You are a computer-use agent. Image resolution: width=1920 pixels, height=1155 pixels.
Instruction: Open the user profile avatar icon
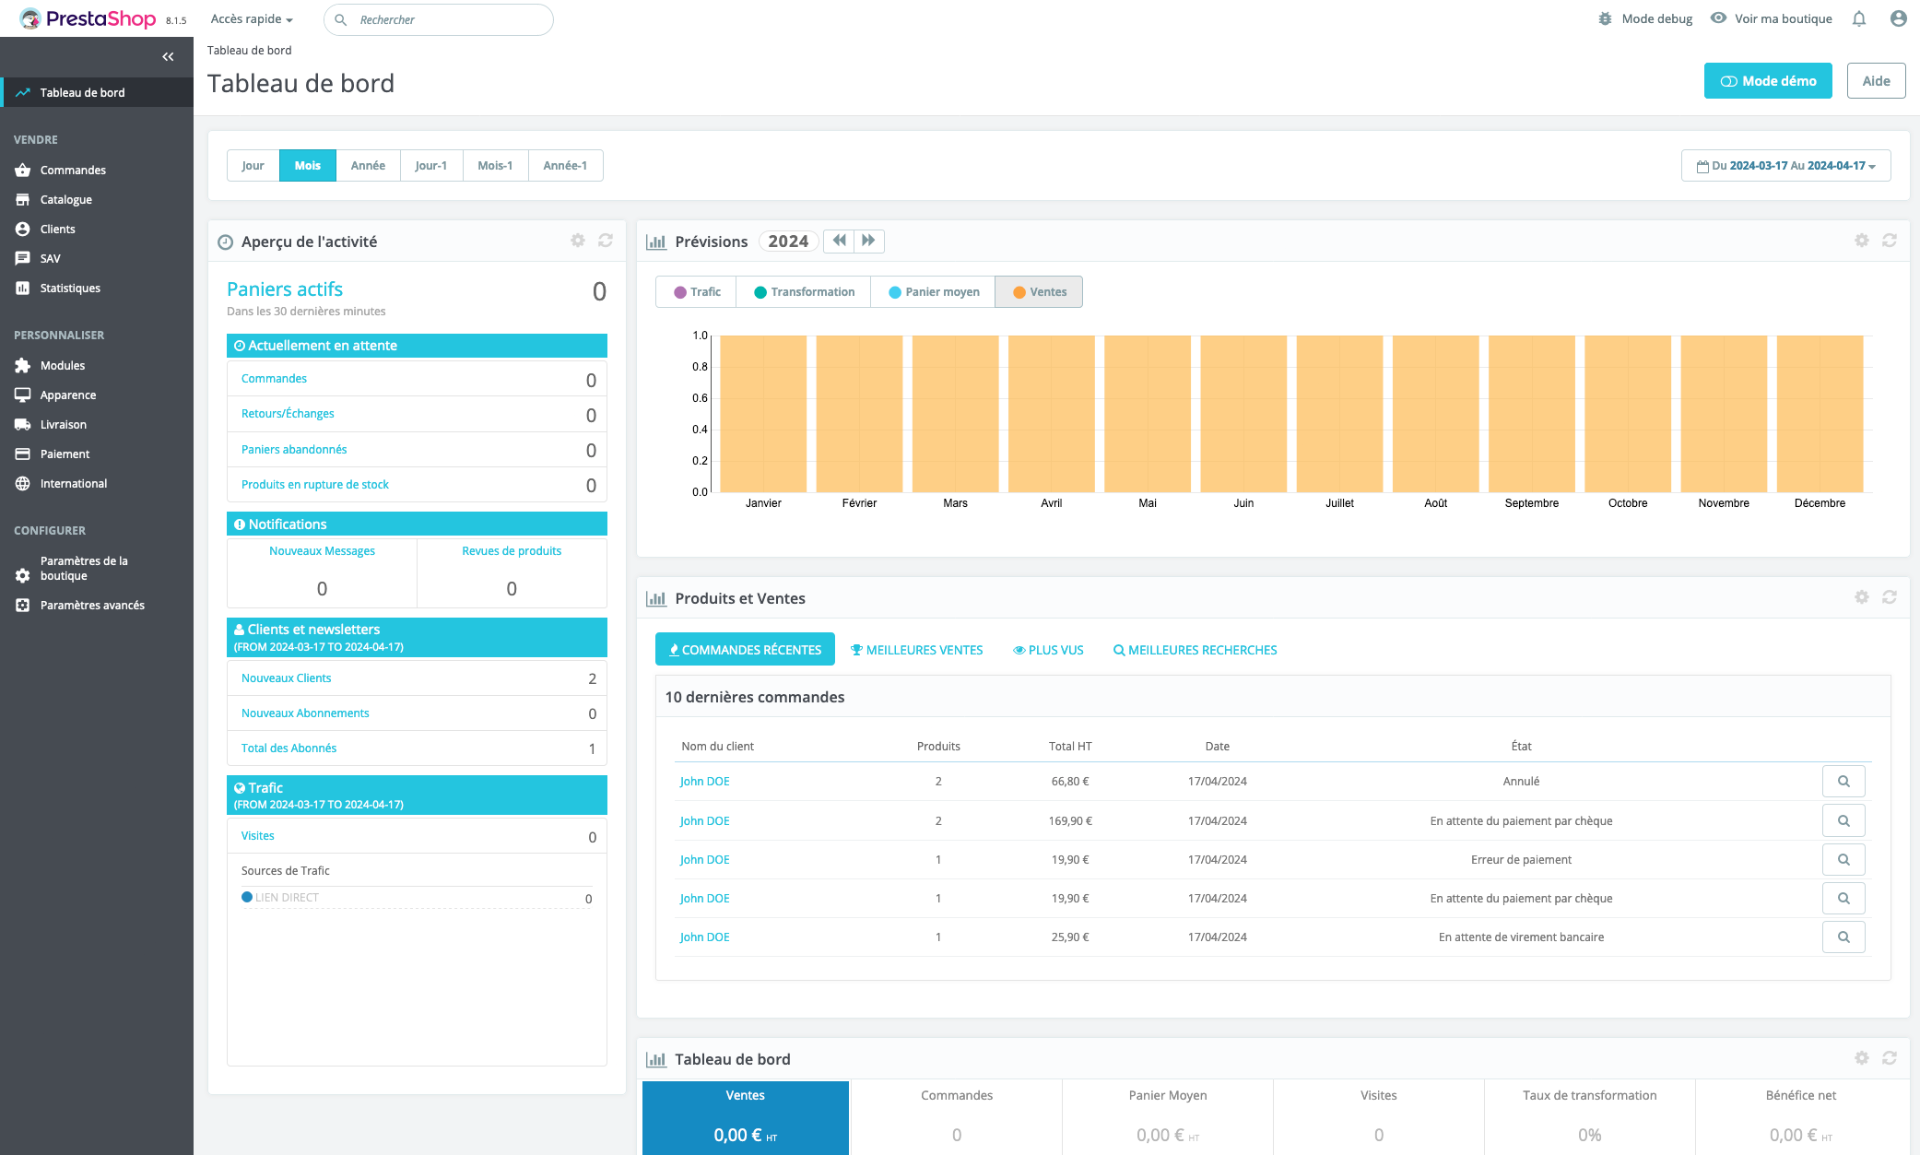click(x=1898, y=19)
